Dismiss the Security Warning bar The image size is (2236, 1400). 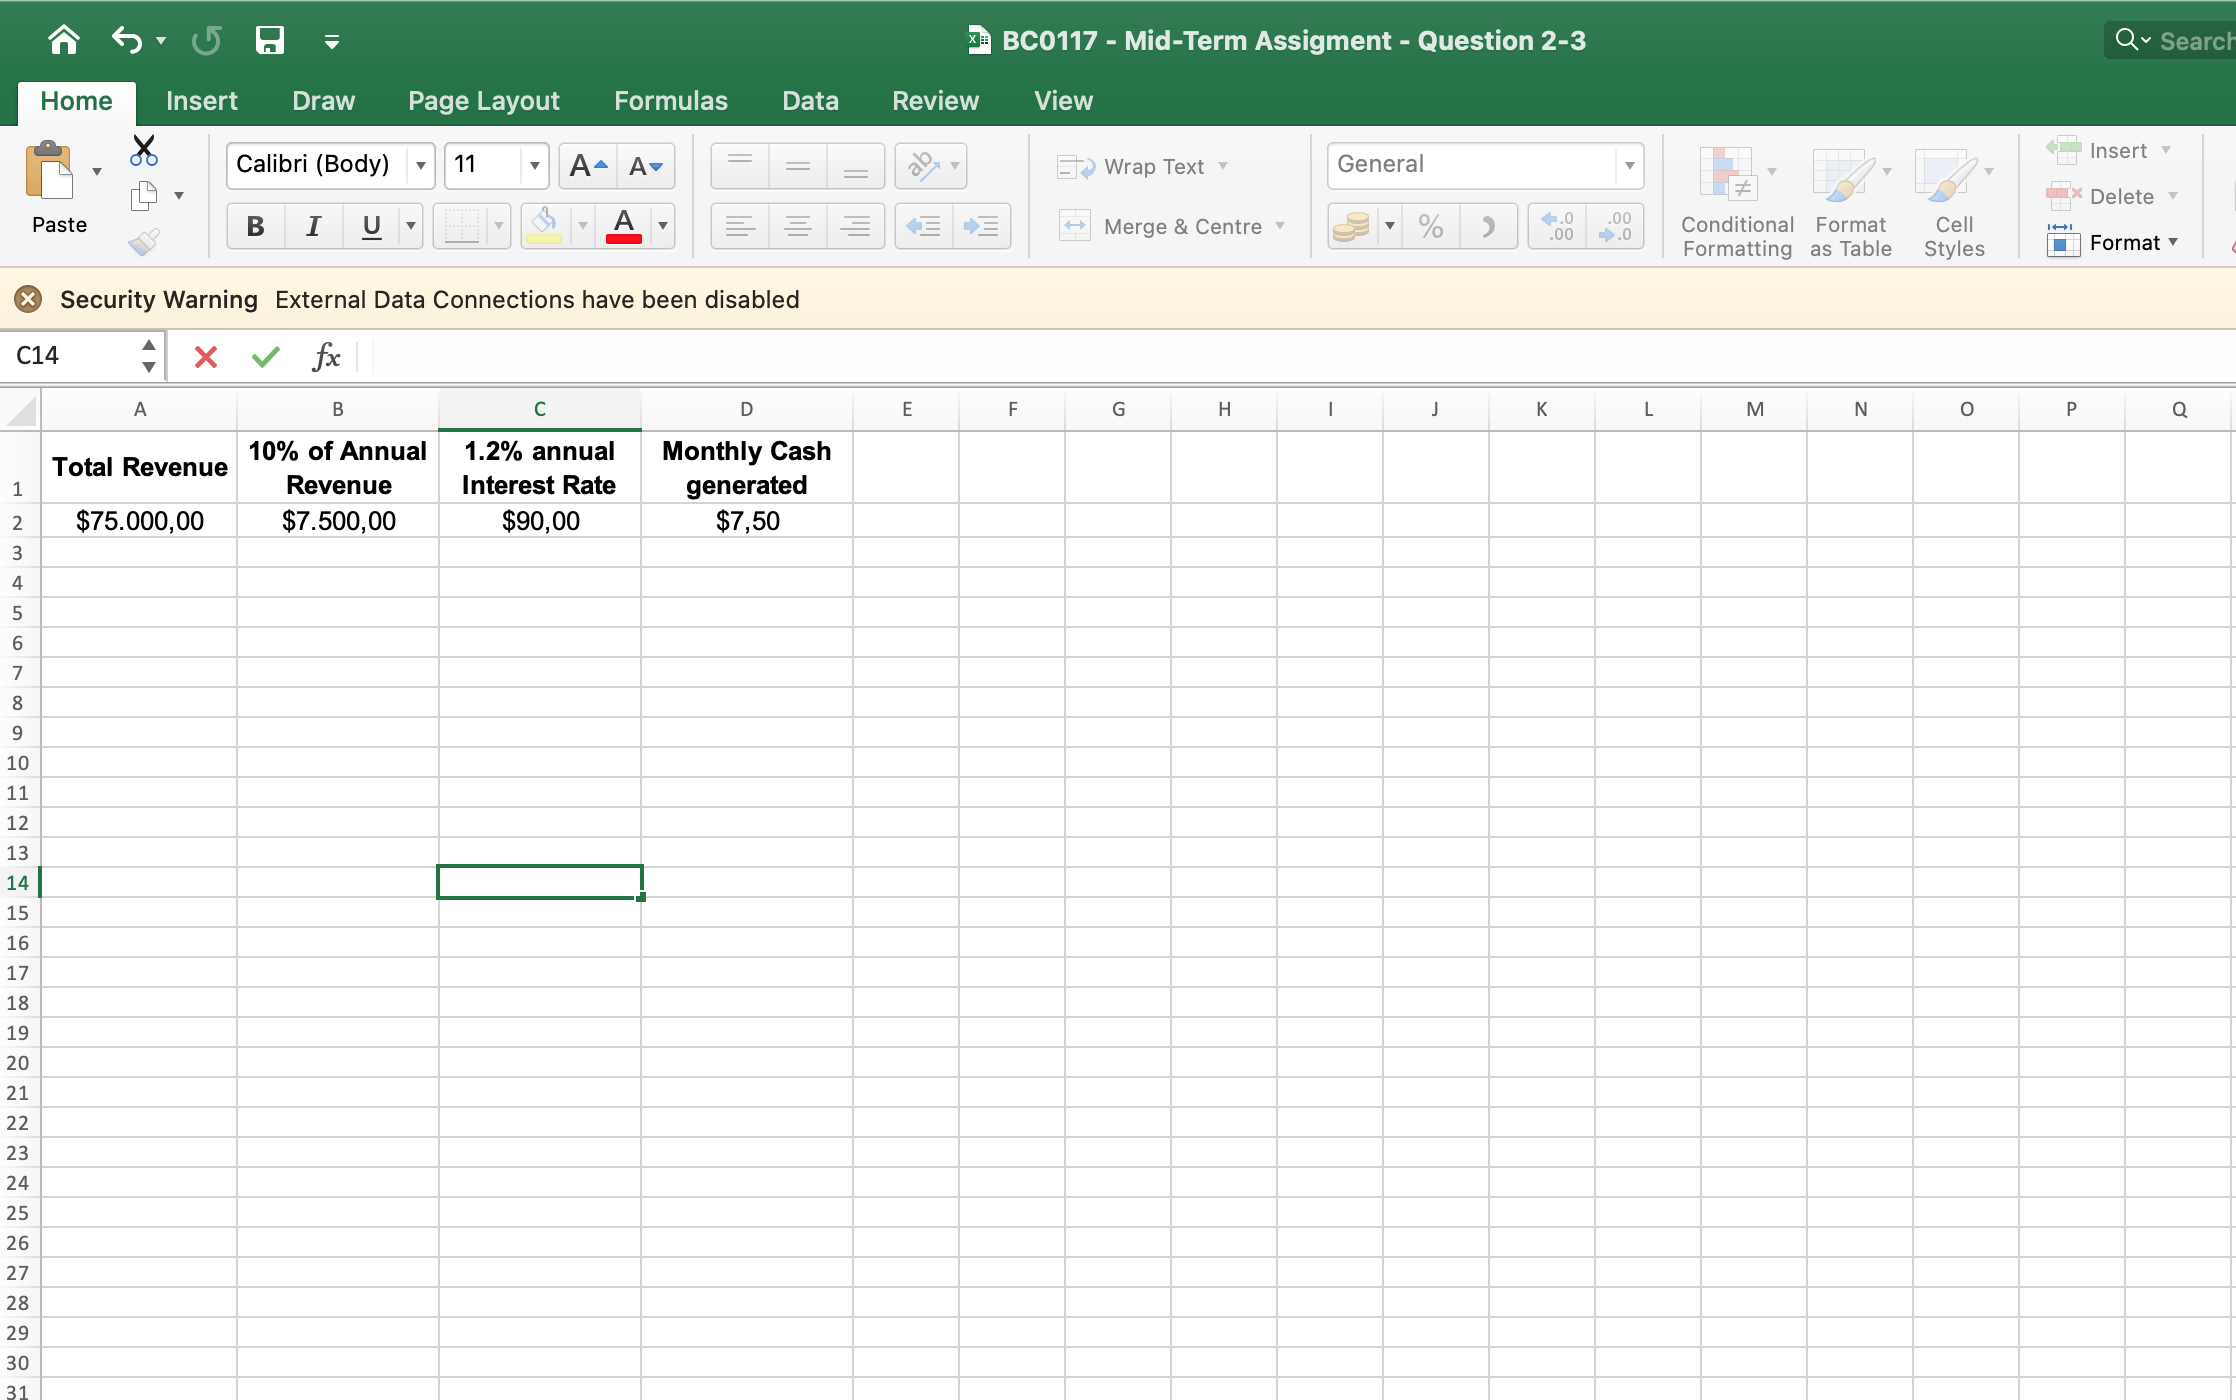(x=28, y=299)
